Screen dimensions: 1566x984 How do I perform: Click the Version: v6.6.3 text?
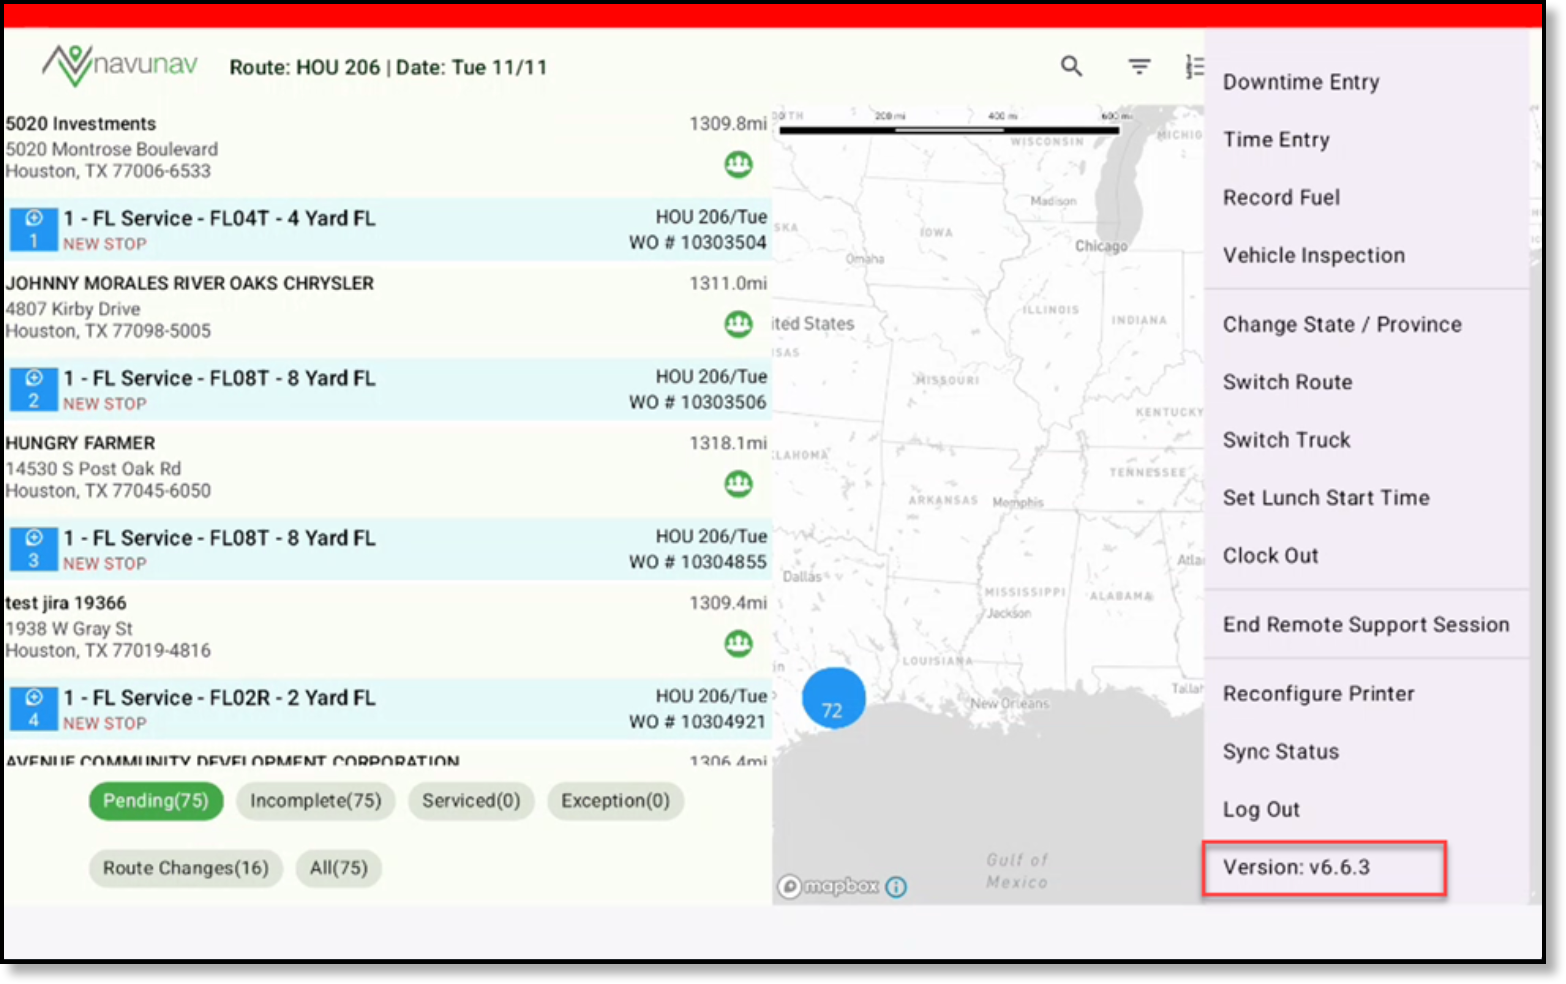(x=1296, y=868)
